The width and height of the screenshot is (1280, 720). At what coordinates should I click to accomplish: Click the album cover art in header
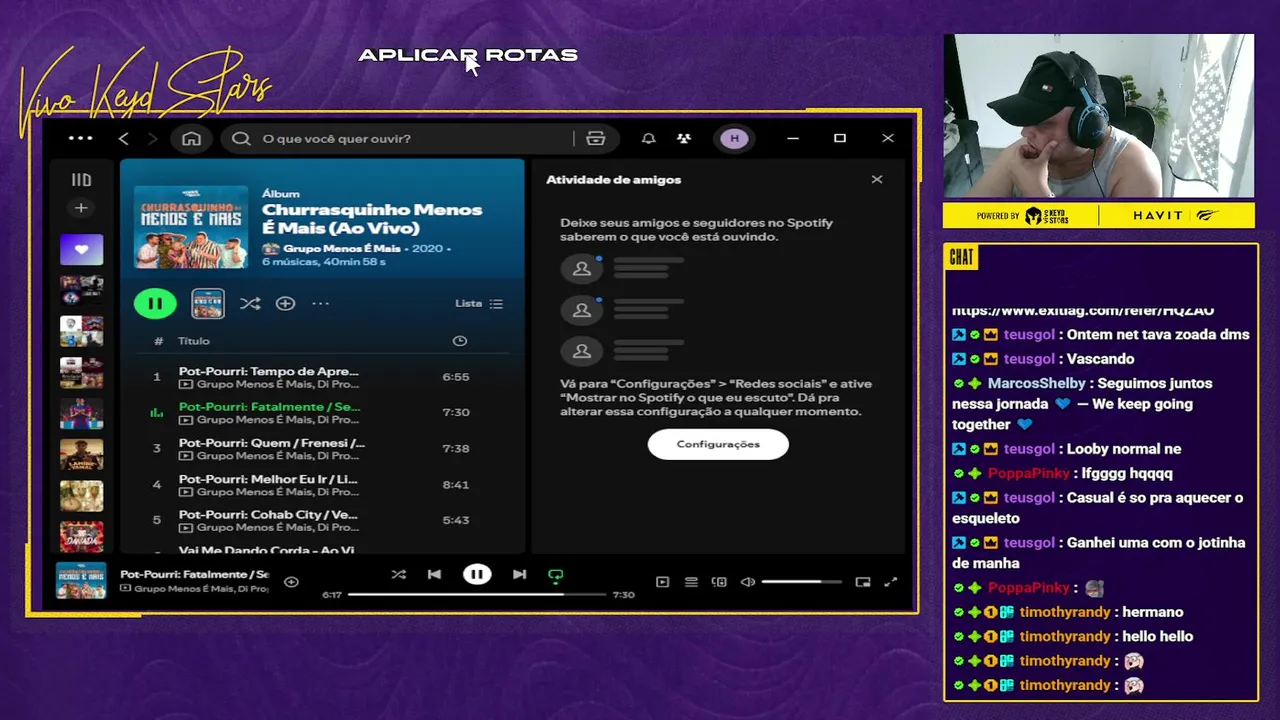(191, 226)
